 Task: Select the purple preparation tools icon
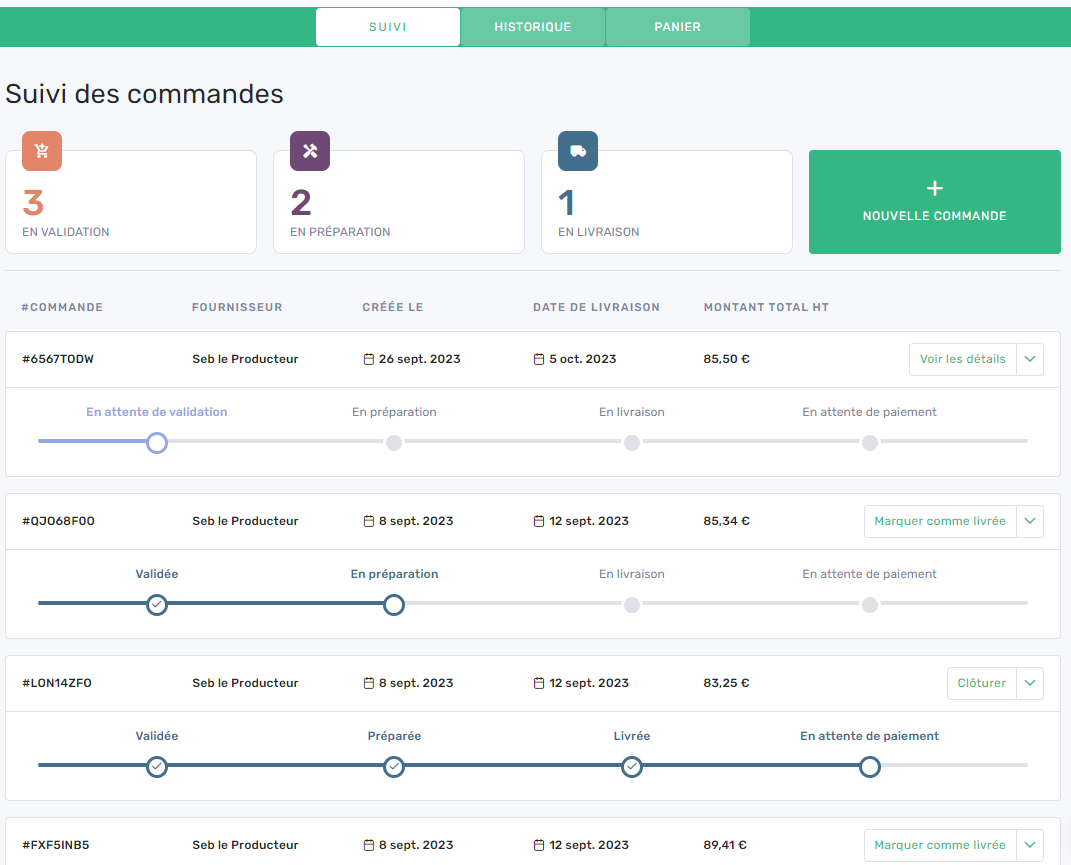point(309,151)
